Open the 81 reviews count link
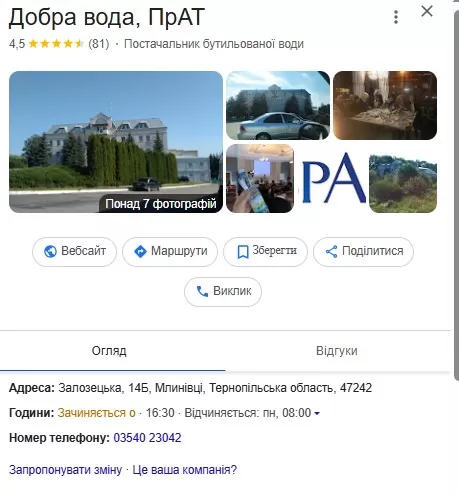459x494 pixels. (99, 44)
